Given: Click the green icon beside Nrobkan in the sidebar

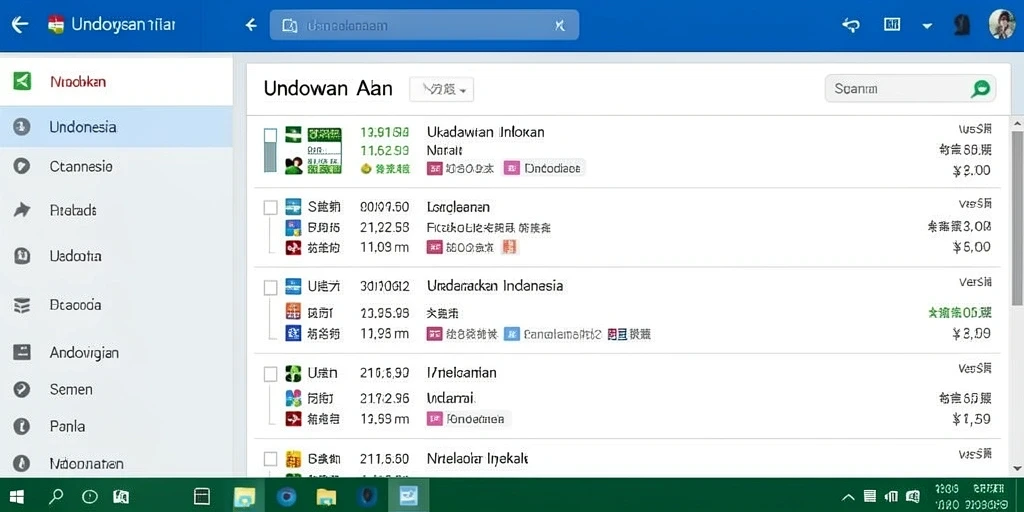Looking at the screenshot, I should pyautogui.click(x=22, y=82).
